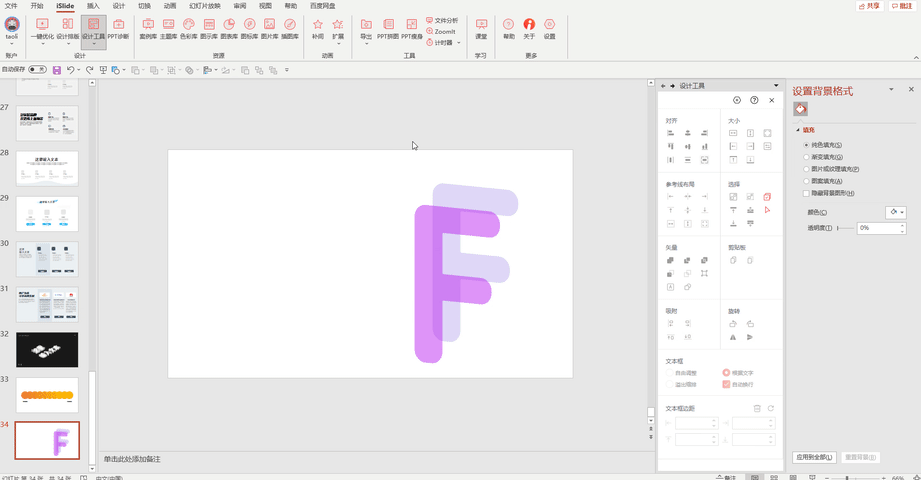Select the 溢出缩排 text box option

[x=681, y=384]
